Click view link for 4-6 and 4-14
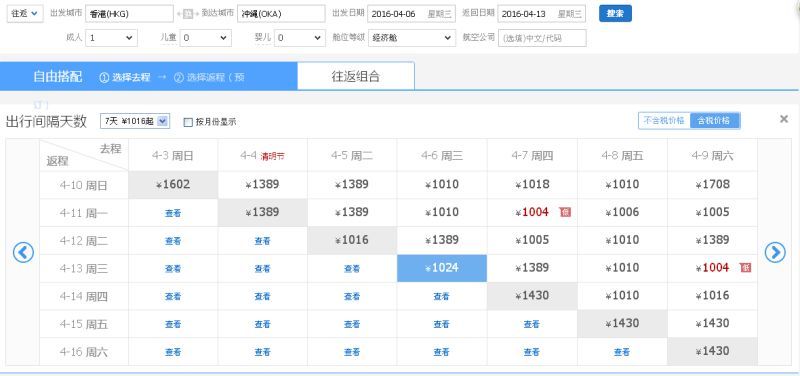Viewport: 800px width, 376px height. (442, 296)
